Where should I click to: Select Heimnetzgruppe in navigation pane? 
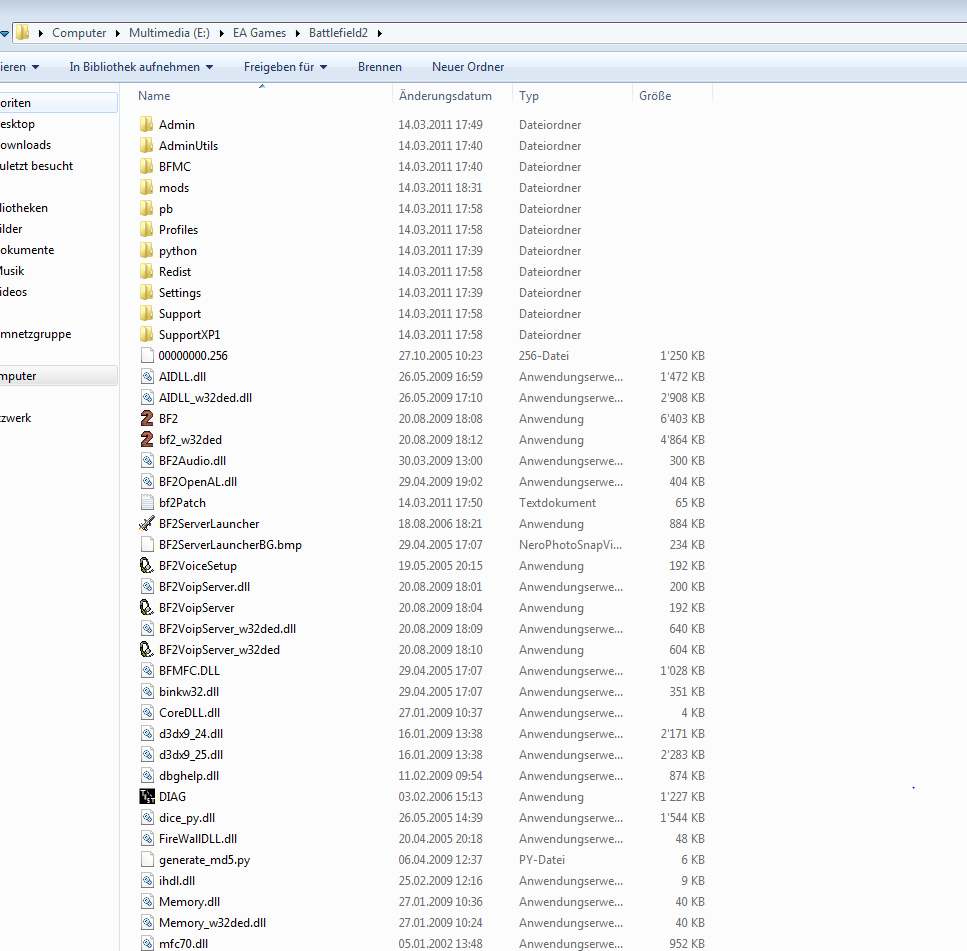coord(36,334)
